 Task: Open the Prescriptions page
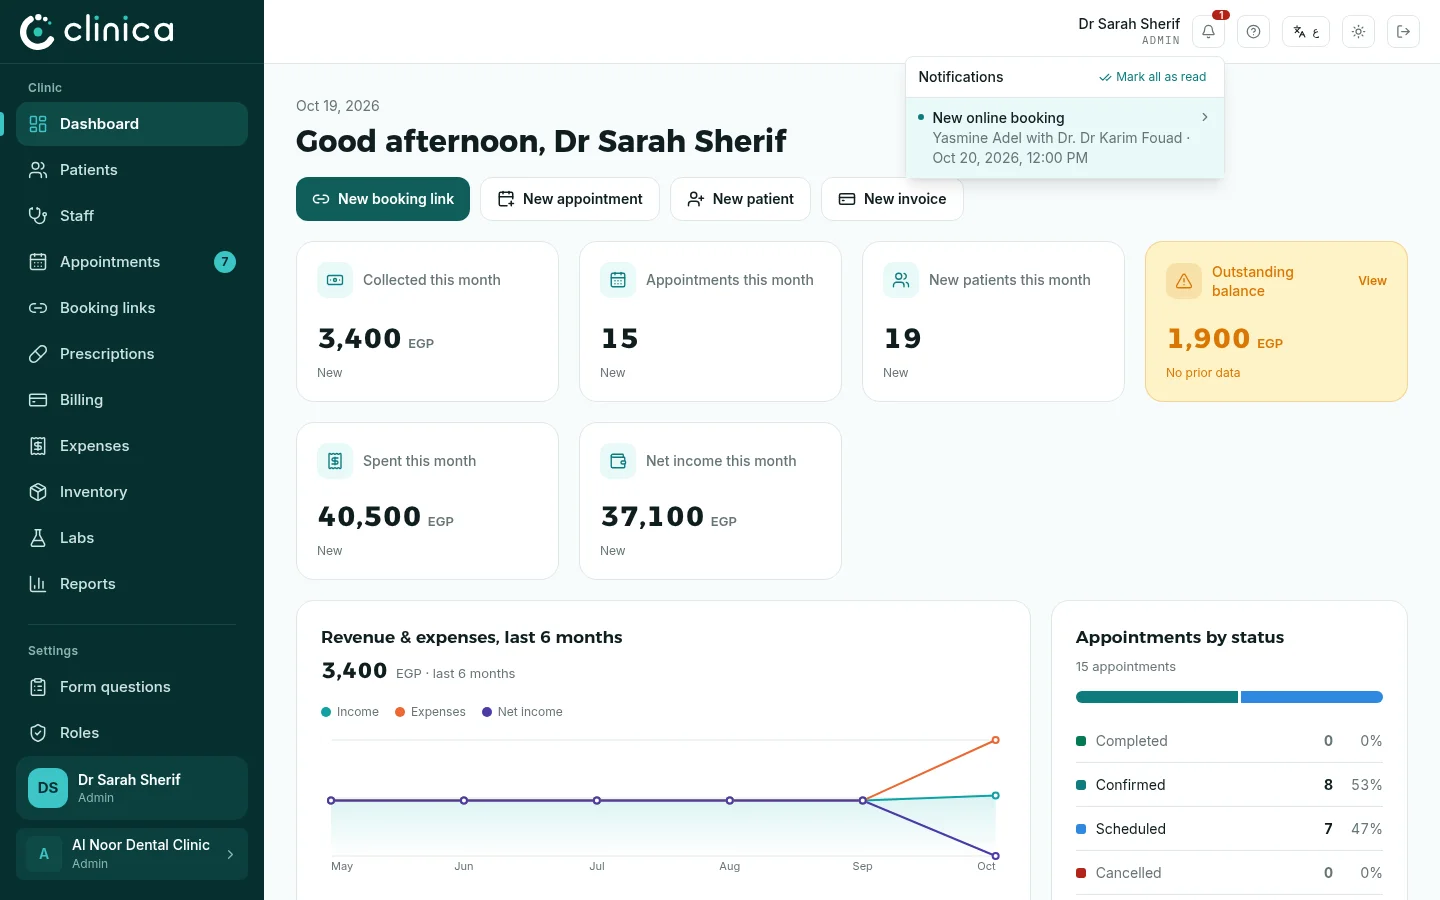point(132,354)
